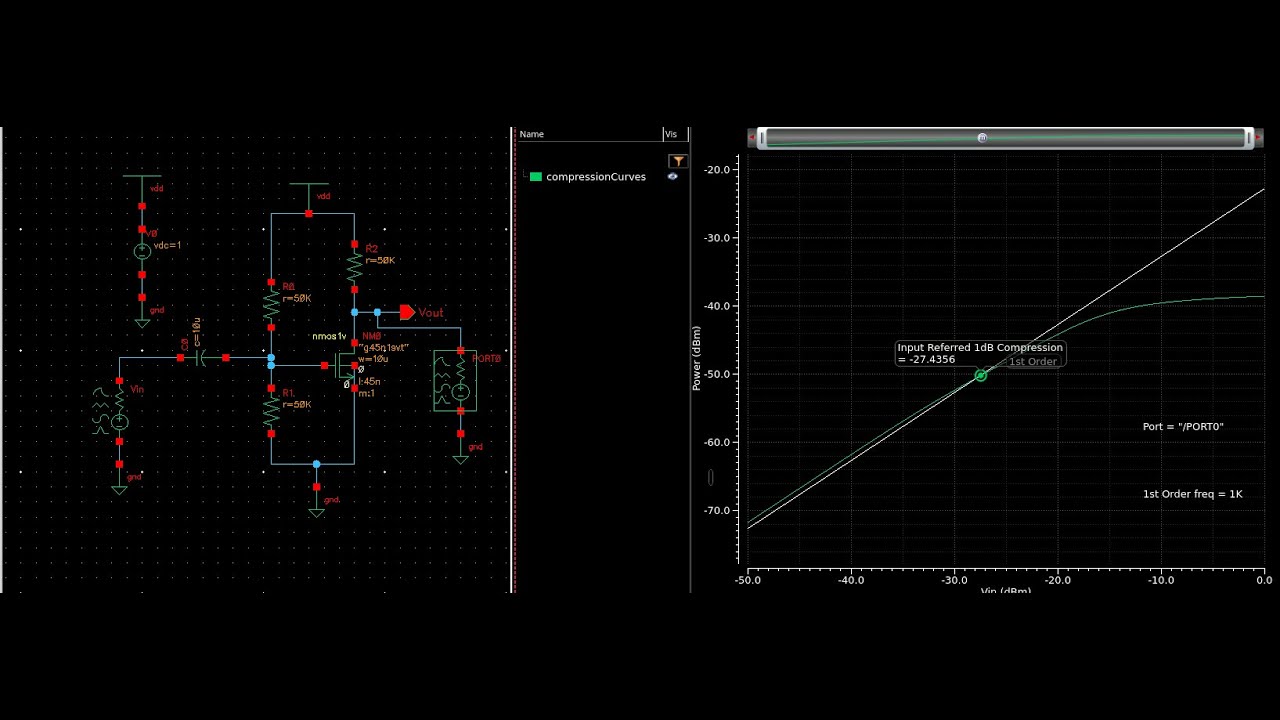The width and height of the screenshot is (1280, 720).
Task: Click the 1dB compression marker point on curve
Action: point(981,375)
